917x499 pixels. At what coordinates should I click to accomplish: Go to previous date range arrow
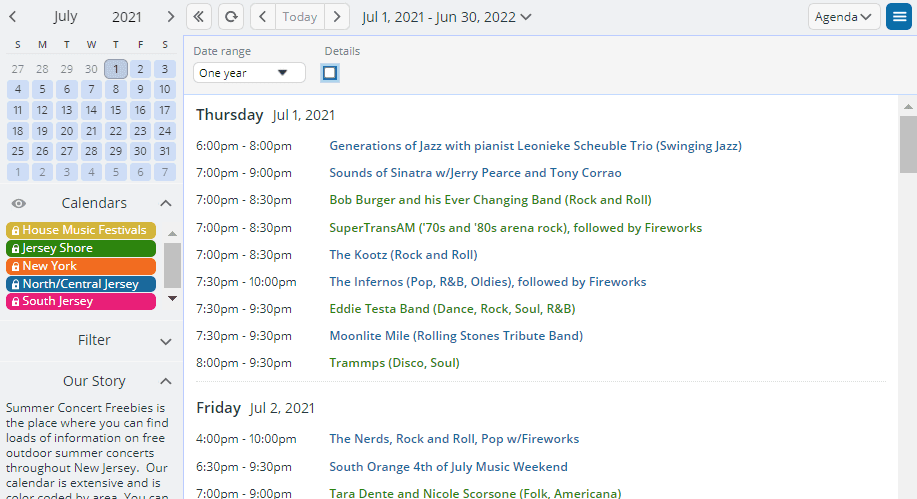262,17
